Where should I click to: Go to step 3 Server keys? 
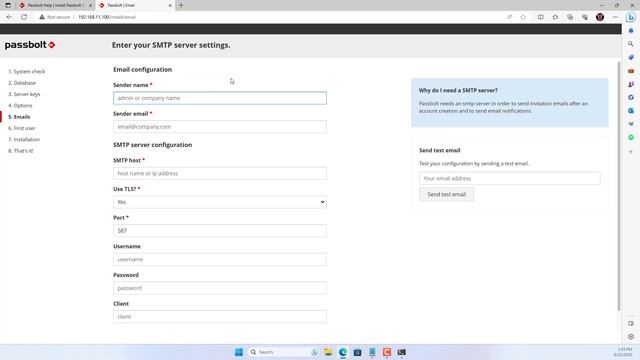24,94
